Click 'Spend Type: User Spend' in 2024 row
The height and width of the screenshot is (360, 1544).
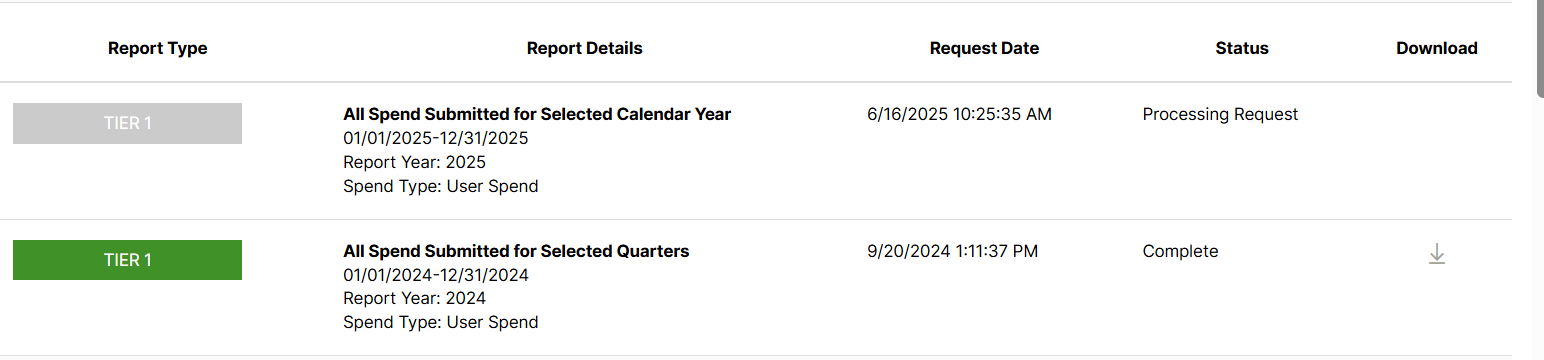click(x=440, y=322)
